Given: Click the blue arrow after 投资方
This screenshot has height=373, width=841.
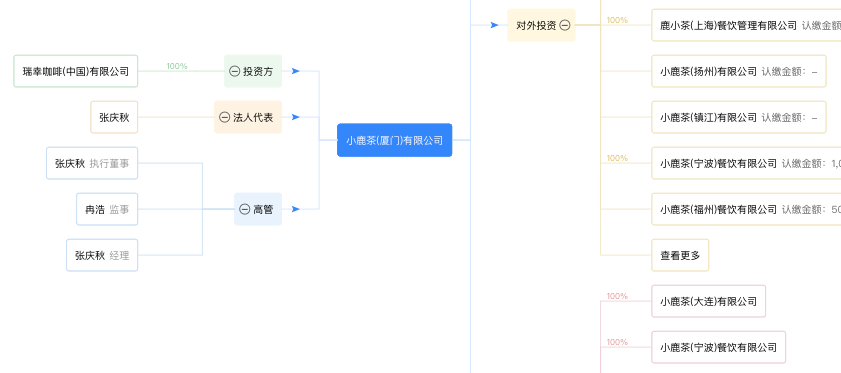Looking at the screenshot, I should click(x=296, y=71).
